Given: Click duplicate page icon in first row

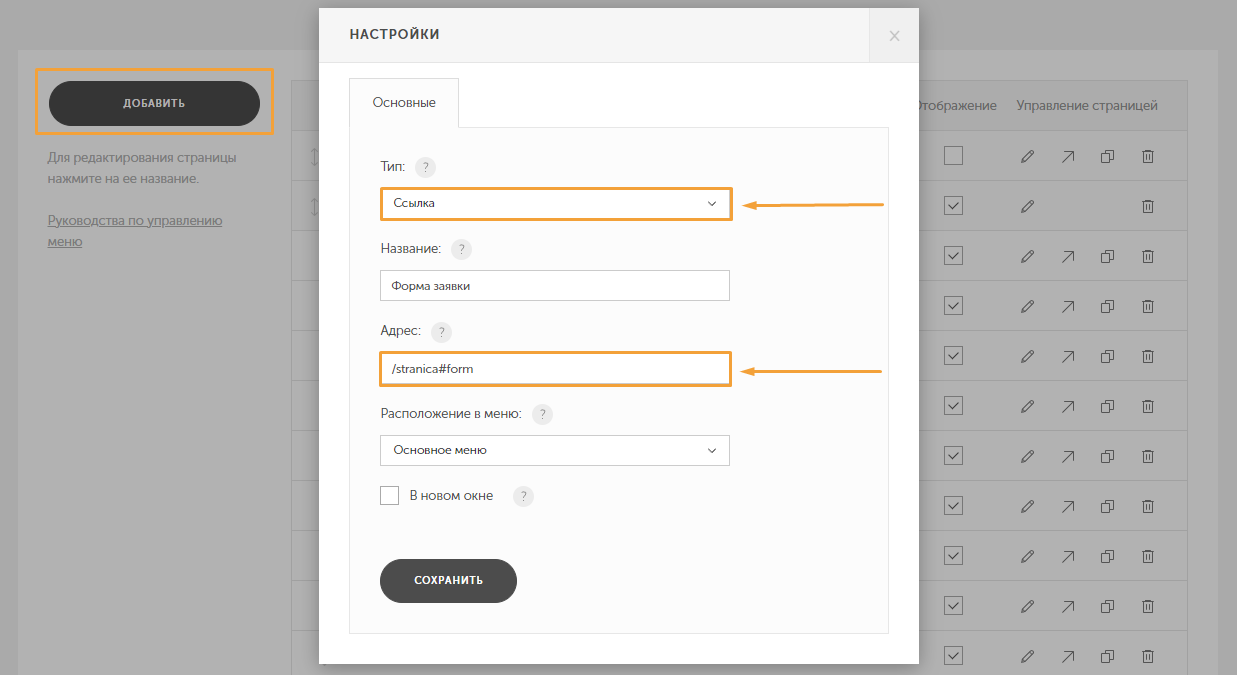Looking at the screenshot, I should (x=1107, y=156).
